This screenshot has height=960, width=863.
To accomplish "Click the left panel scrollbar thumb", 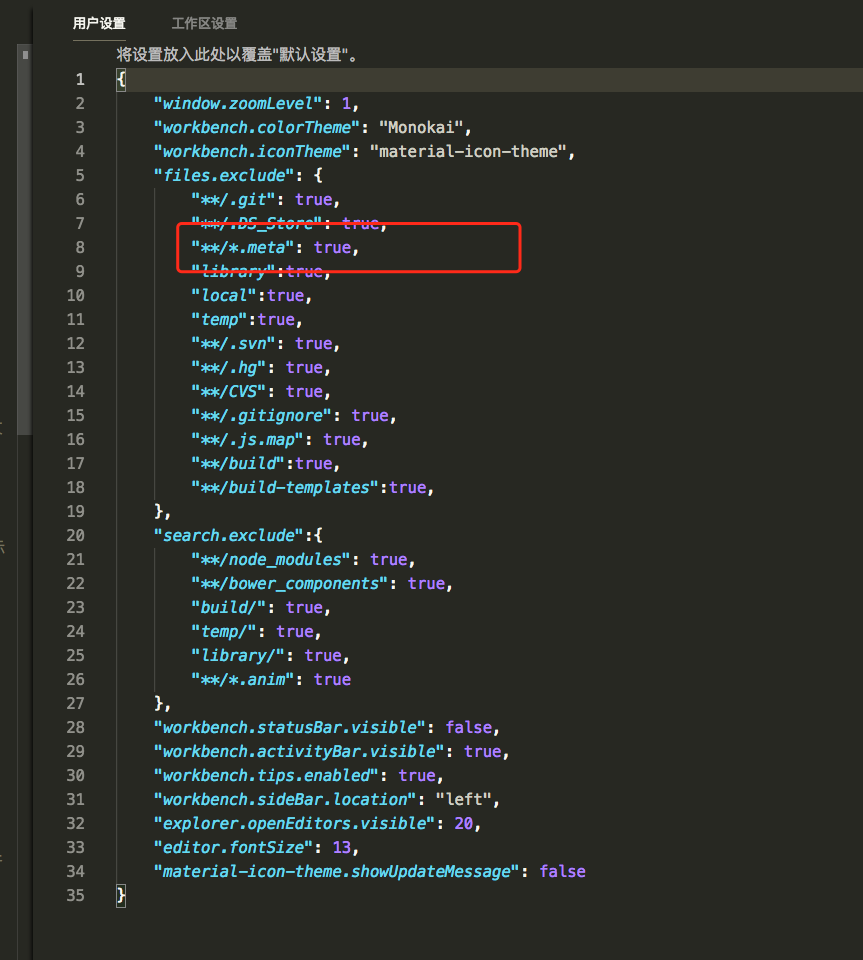I will [x=26, y=240].
